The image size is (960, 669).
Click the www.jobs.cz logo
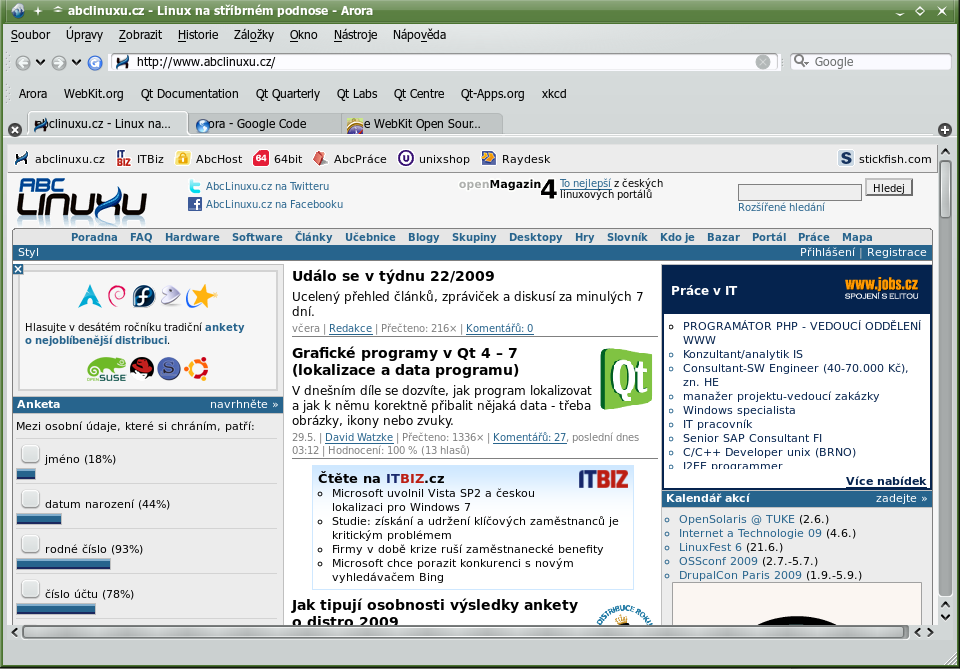coord(881,288)
